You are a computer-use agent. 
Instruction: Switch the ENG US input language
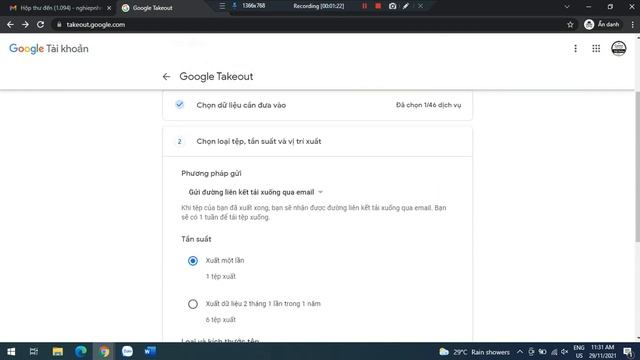(579, 351)
